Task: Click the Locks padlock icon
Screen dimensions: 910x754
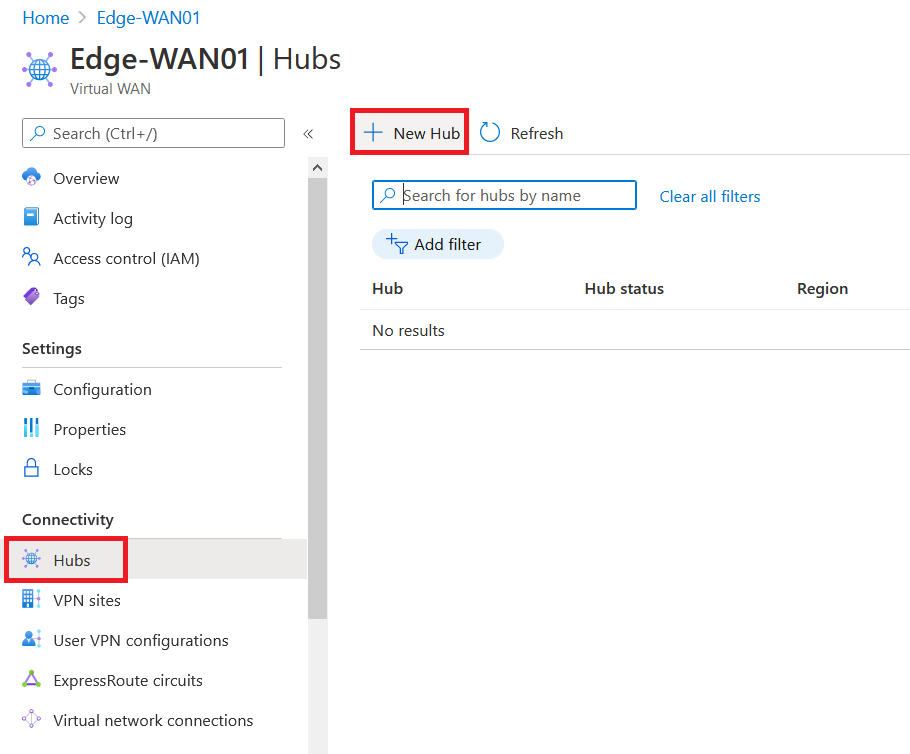Action: 31,468
